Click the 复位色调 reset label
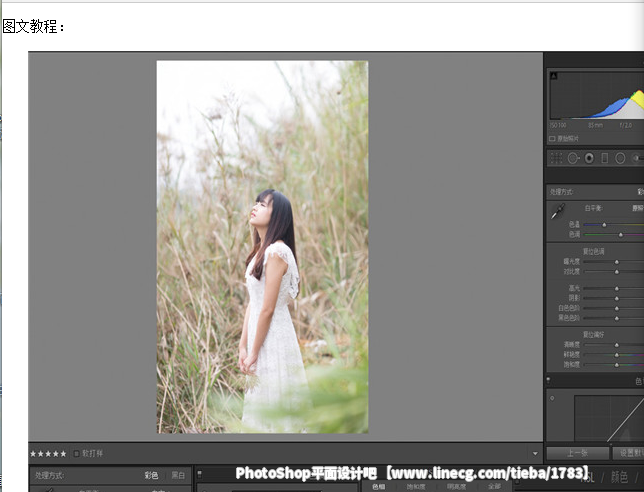The height and width of the screenshot is (492, 644). click(593, 251)
